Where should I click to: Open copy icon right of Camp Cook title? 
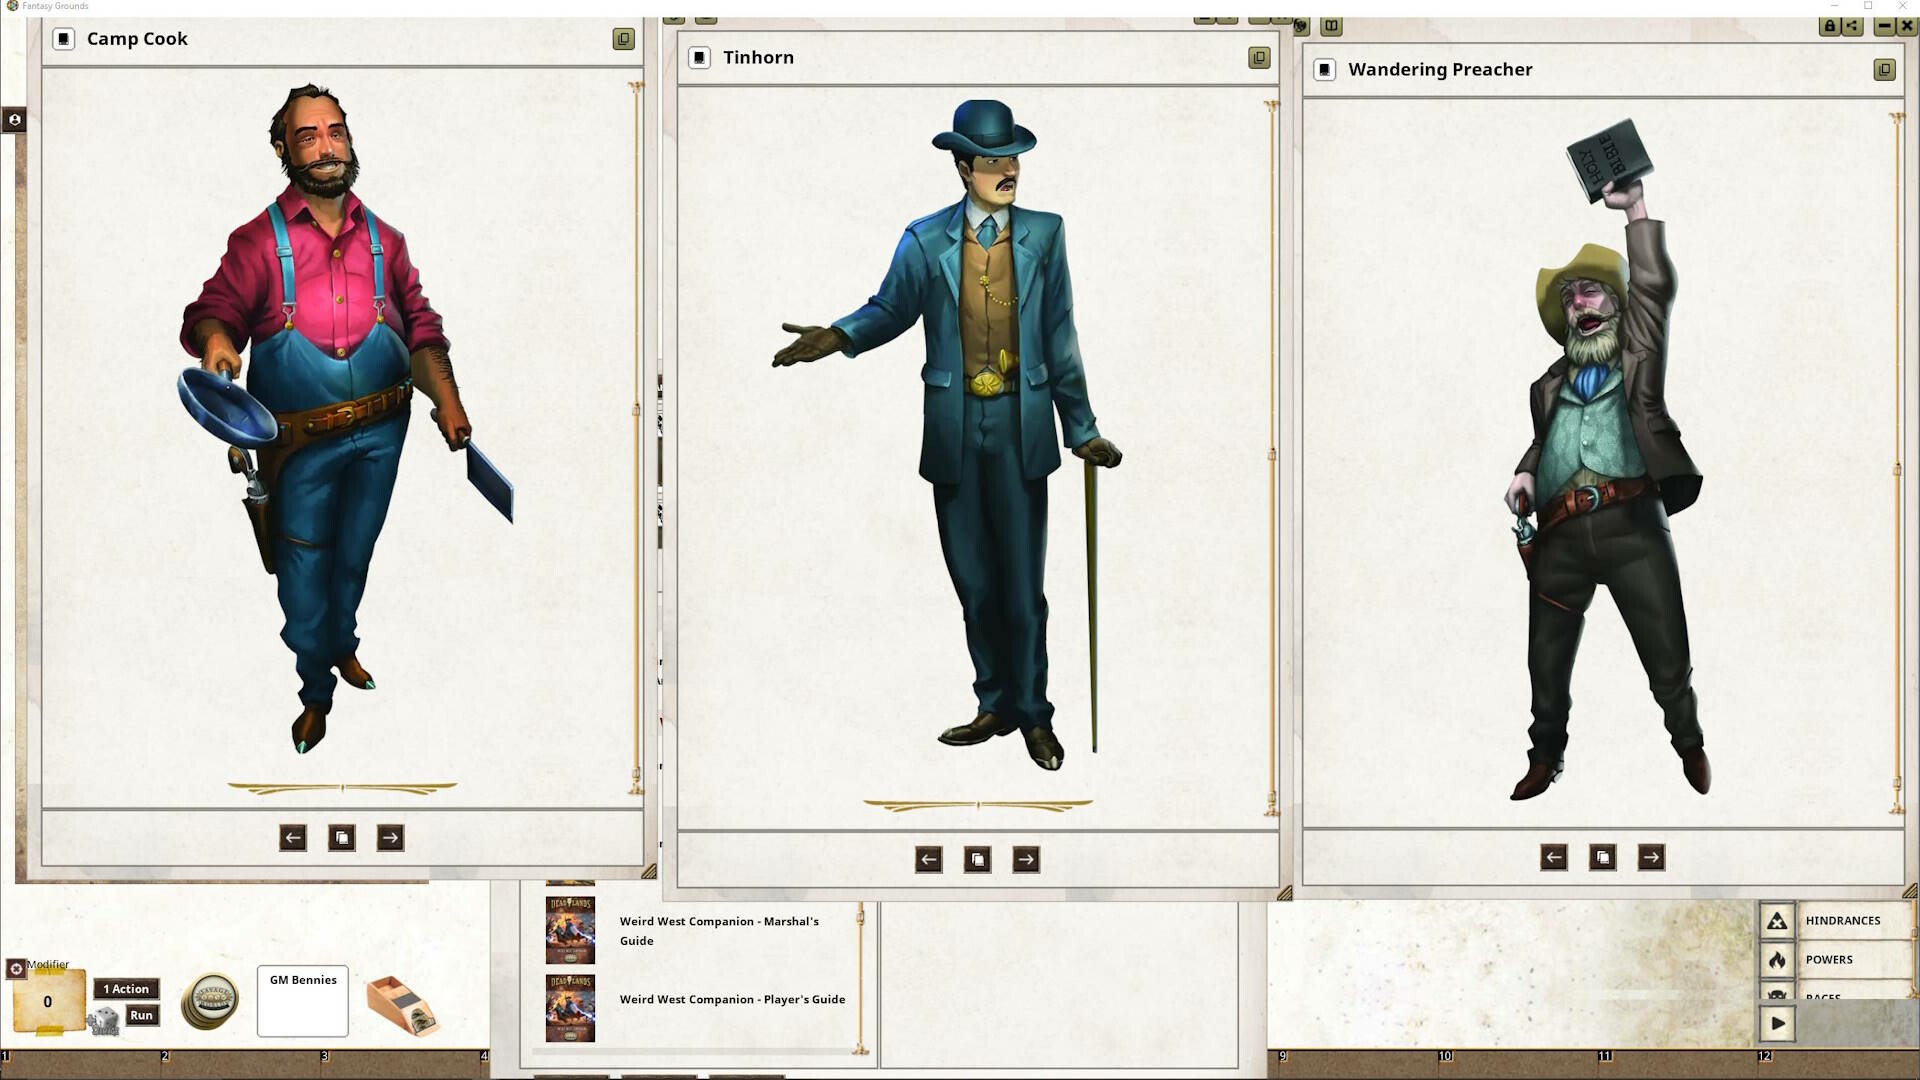[623, 39]
